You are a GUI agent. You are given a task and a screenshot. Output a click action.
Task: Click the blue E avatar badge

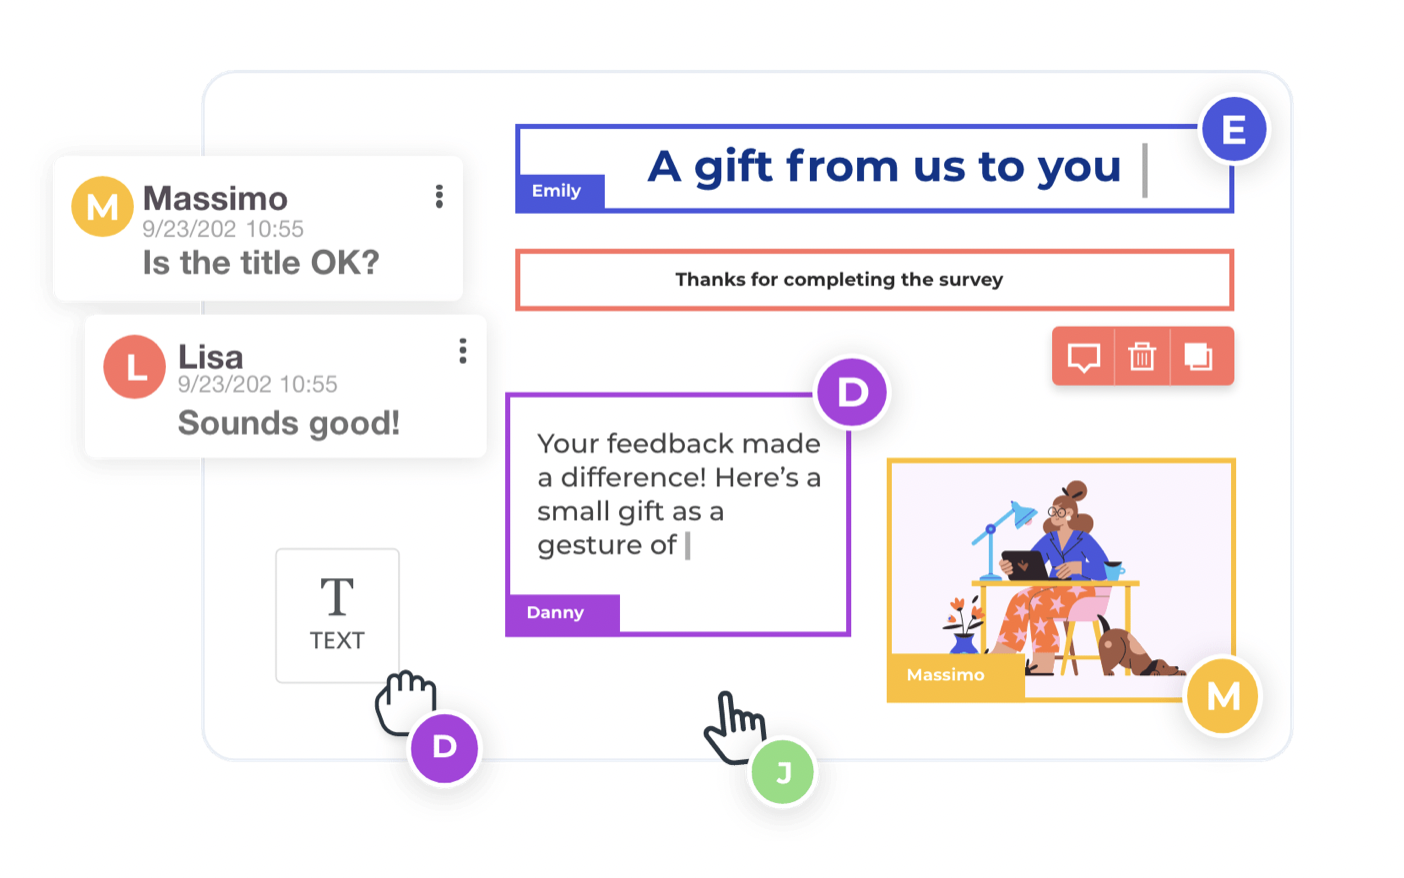click(1234, 129)
